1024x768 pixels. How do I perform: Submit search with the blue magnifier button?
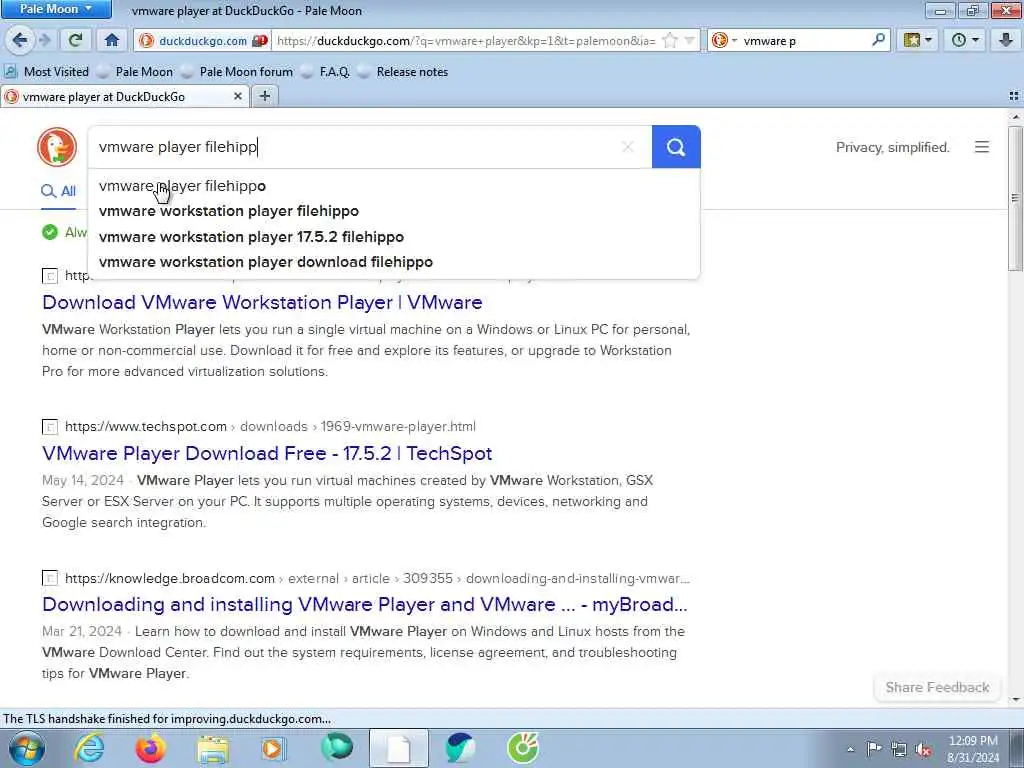point(676,147)
